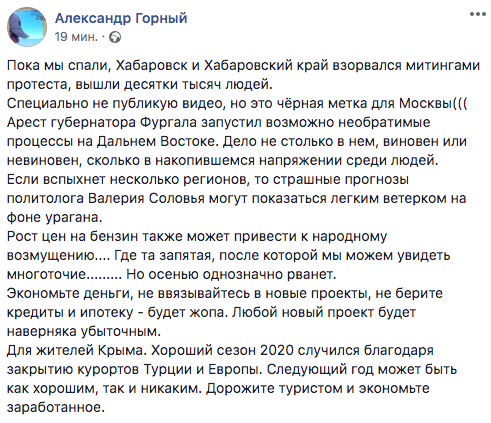Click the line starting 'Пока мы спали'

(x=243, y=65)
